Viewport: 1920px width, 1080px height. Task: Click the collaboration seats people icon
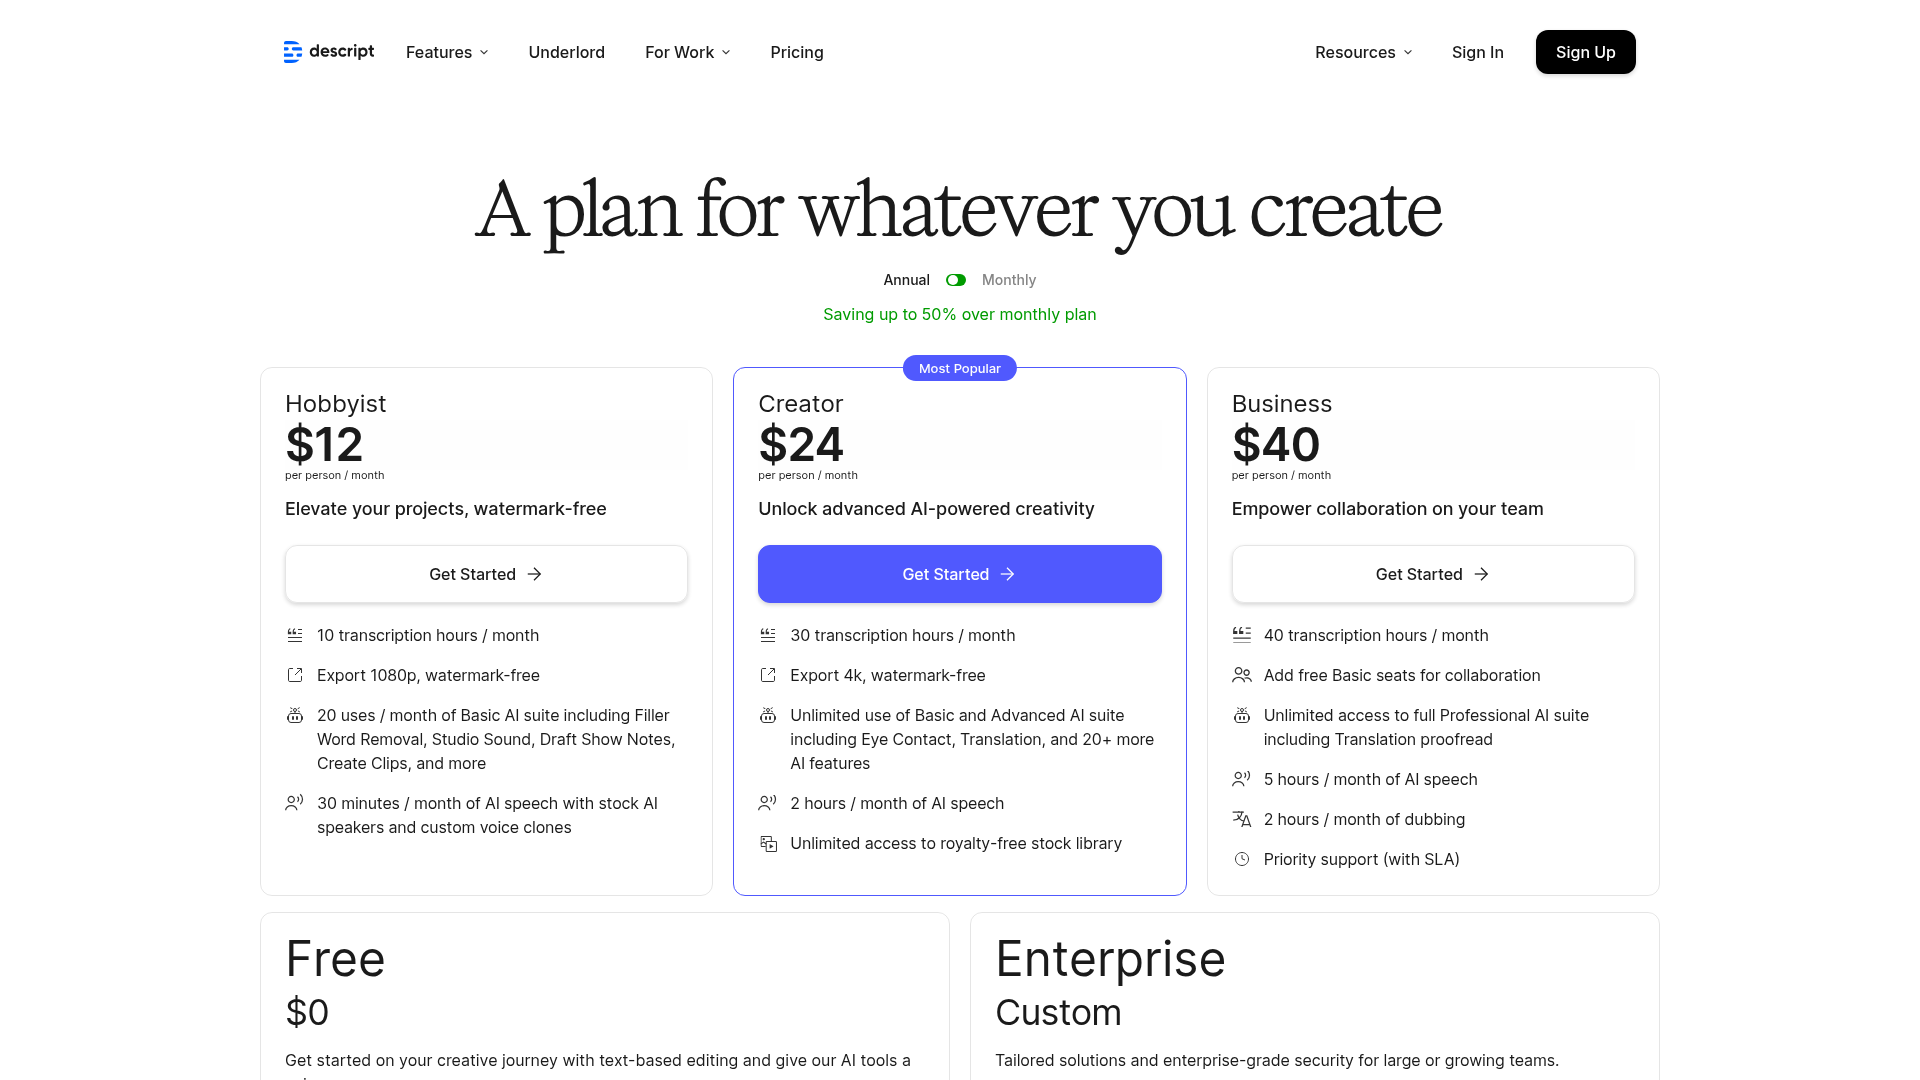click(1242, 675)
